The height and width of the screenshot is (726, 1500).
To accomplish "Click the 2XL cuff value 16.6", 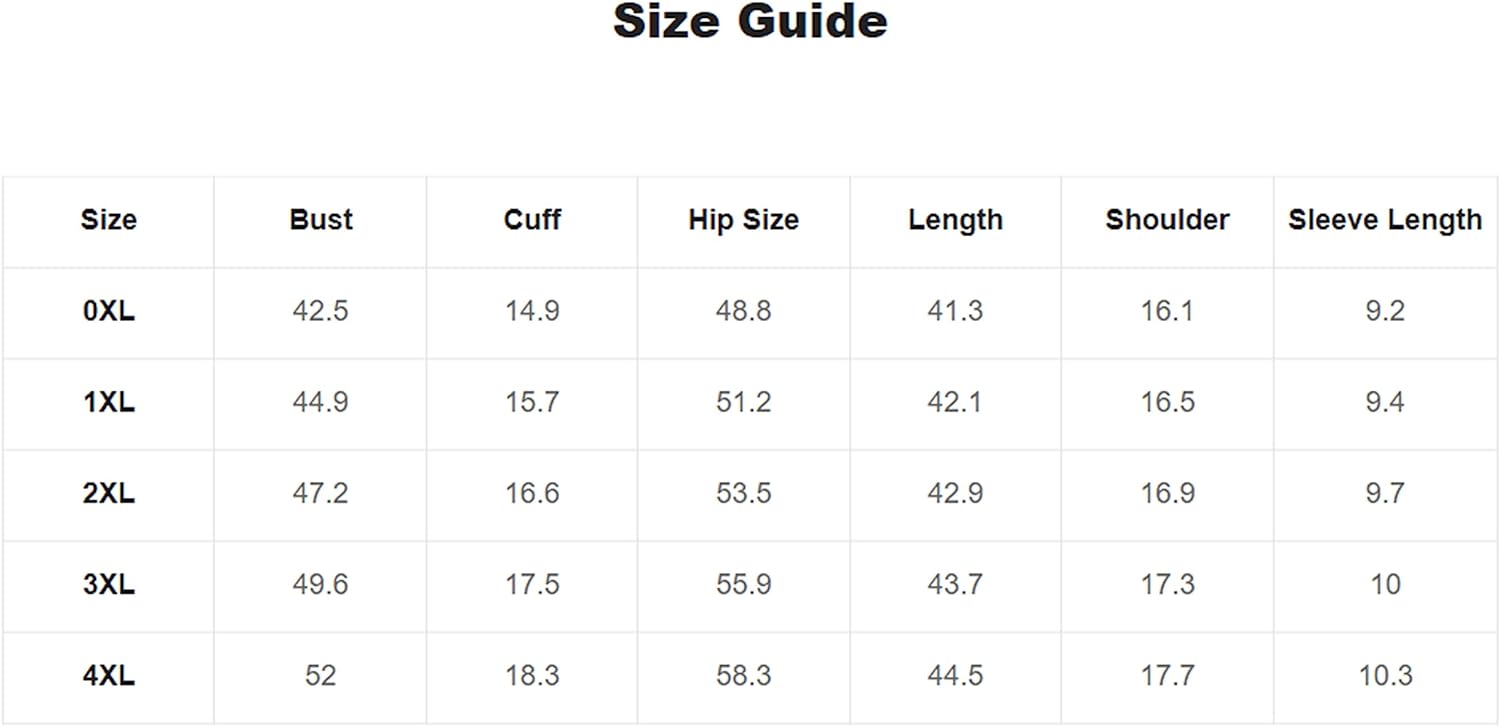I will click(532, 493).
